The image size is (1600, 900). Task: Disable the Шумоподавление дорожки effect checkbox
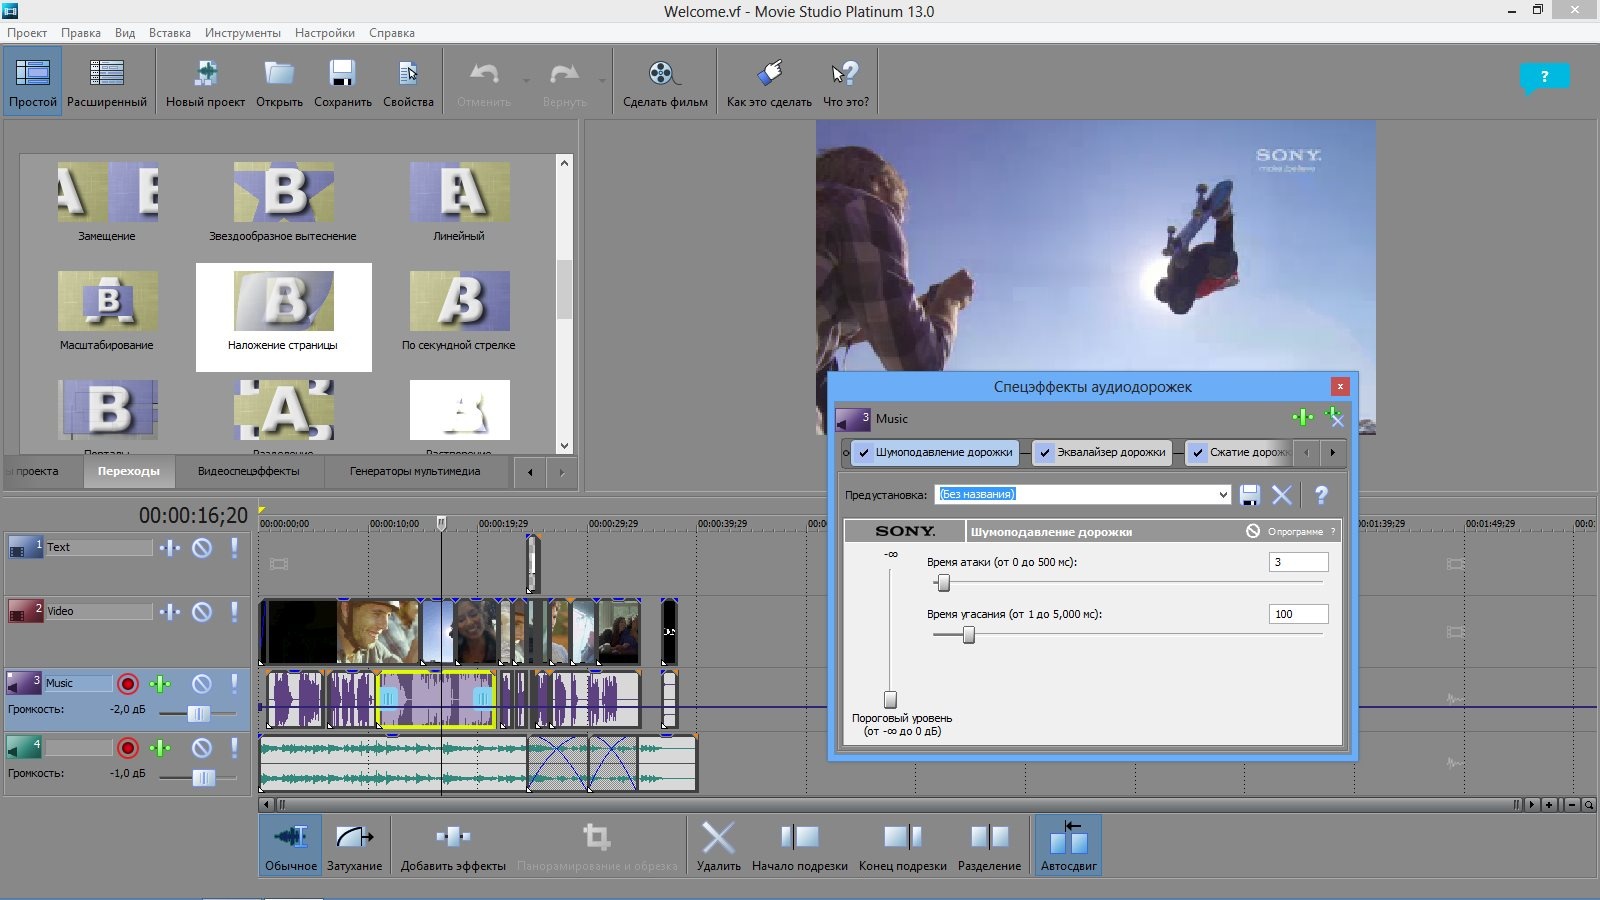[865, 453]
